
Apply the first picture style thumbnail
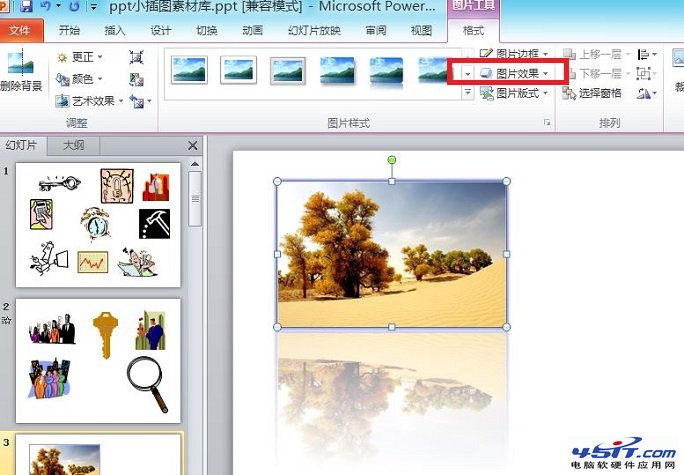[189, 69]
